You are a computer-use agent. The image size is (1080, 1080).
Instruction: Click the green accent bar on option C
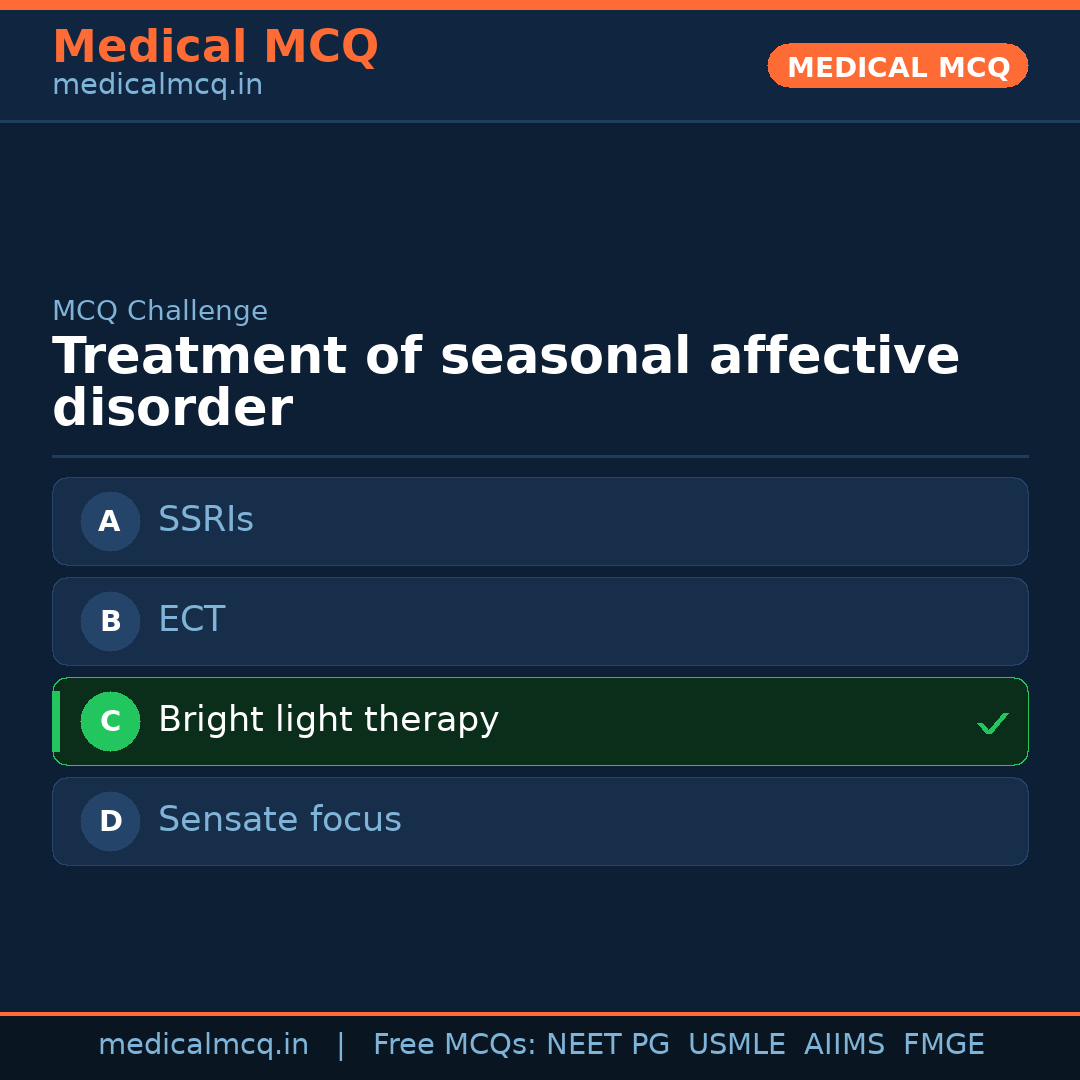pyautogui.click(x=56, y=721)
